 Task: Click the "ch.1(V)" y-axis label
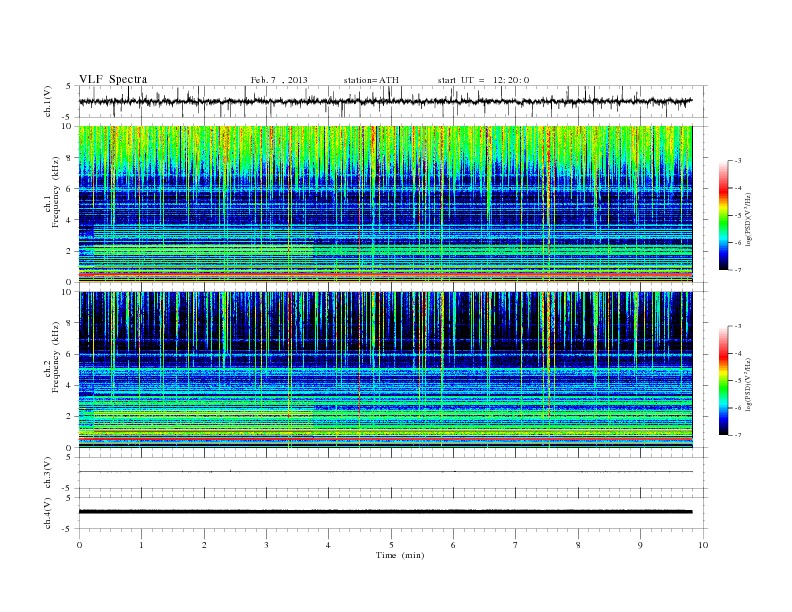[47, 101]
